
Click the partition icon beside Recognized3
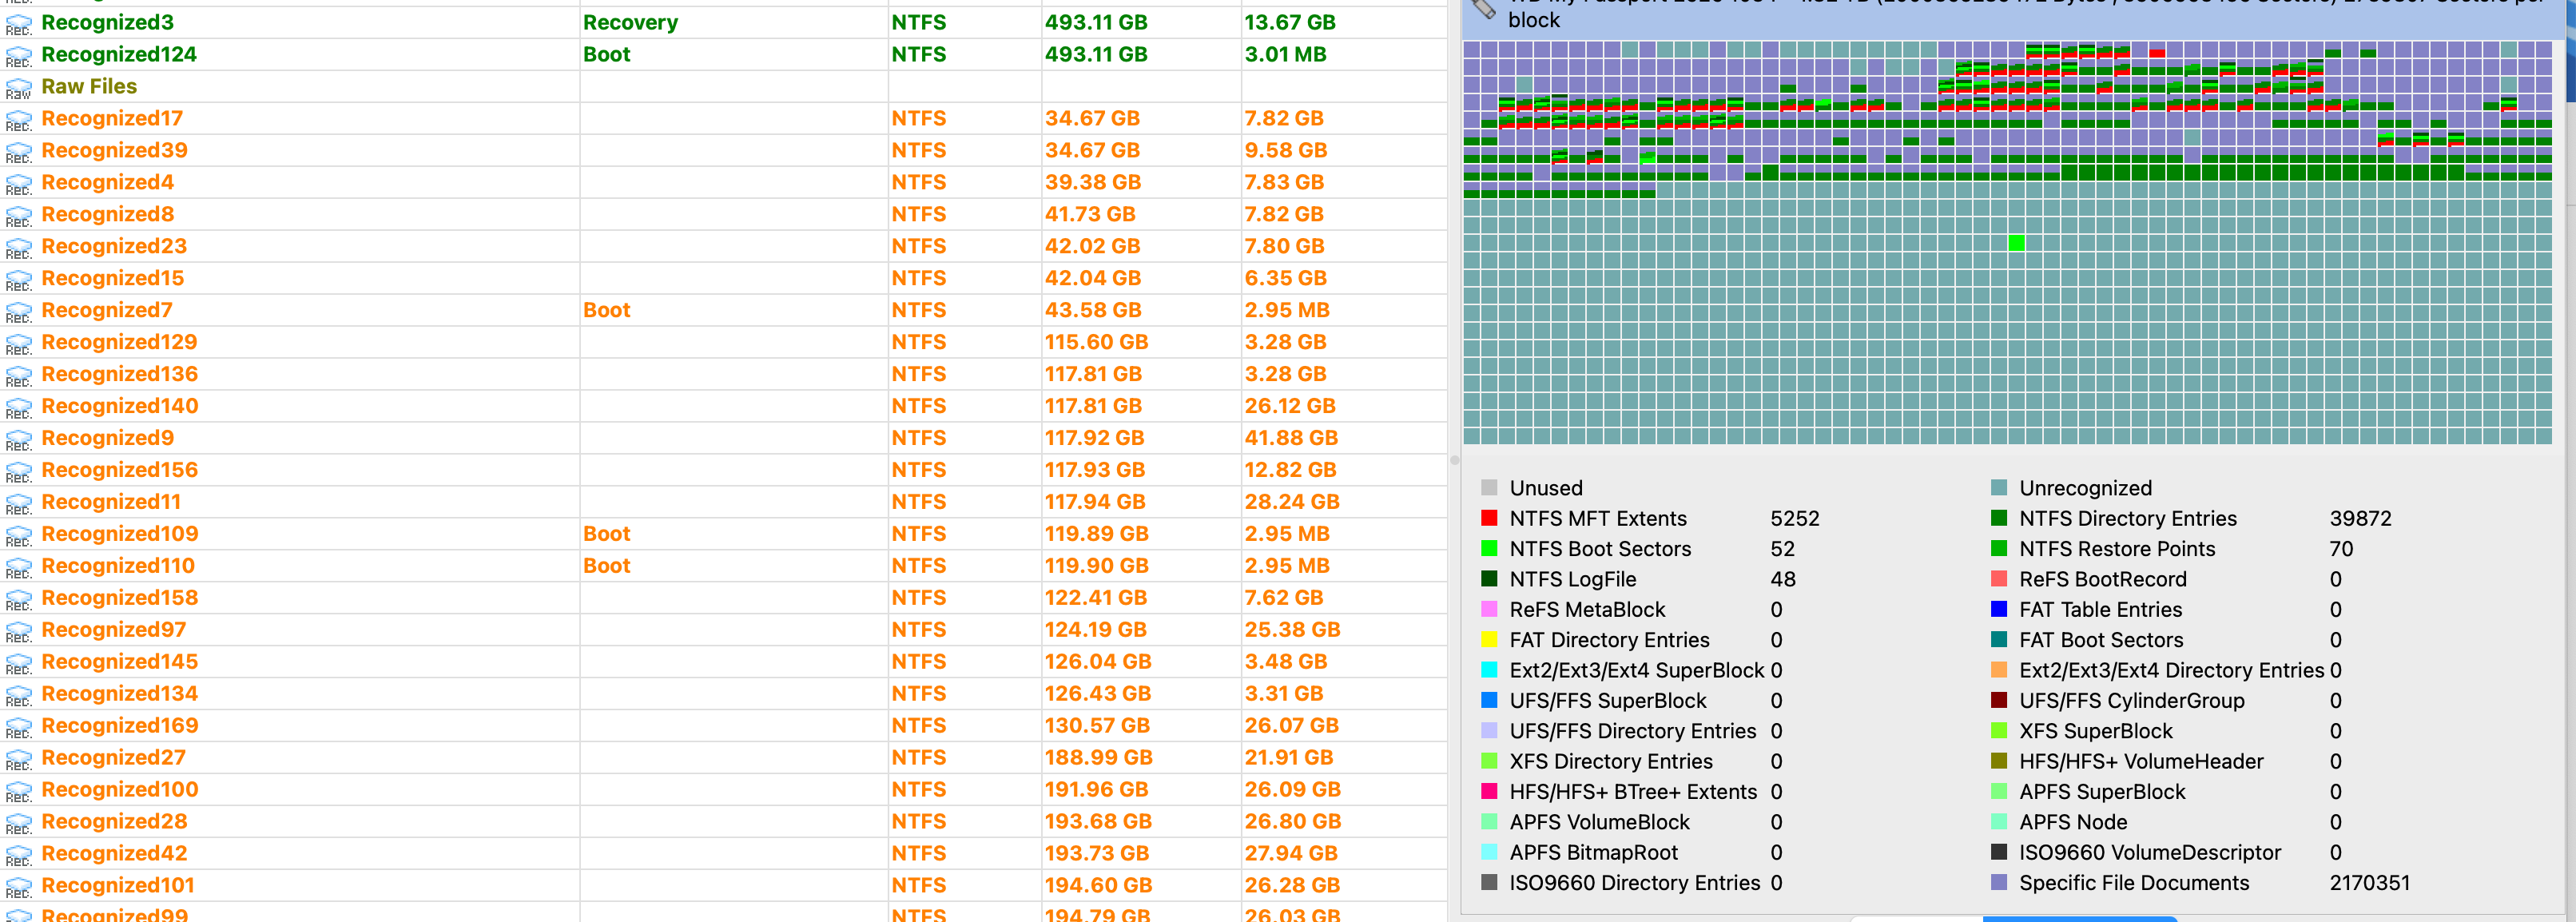point(18,23)
